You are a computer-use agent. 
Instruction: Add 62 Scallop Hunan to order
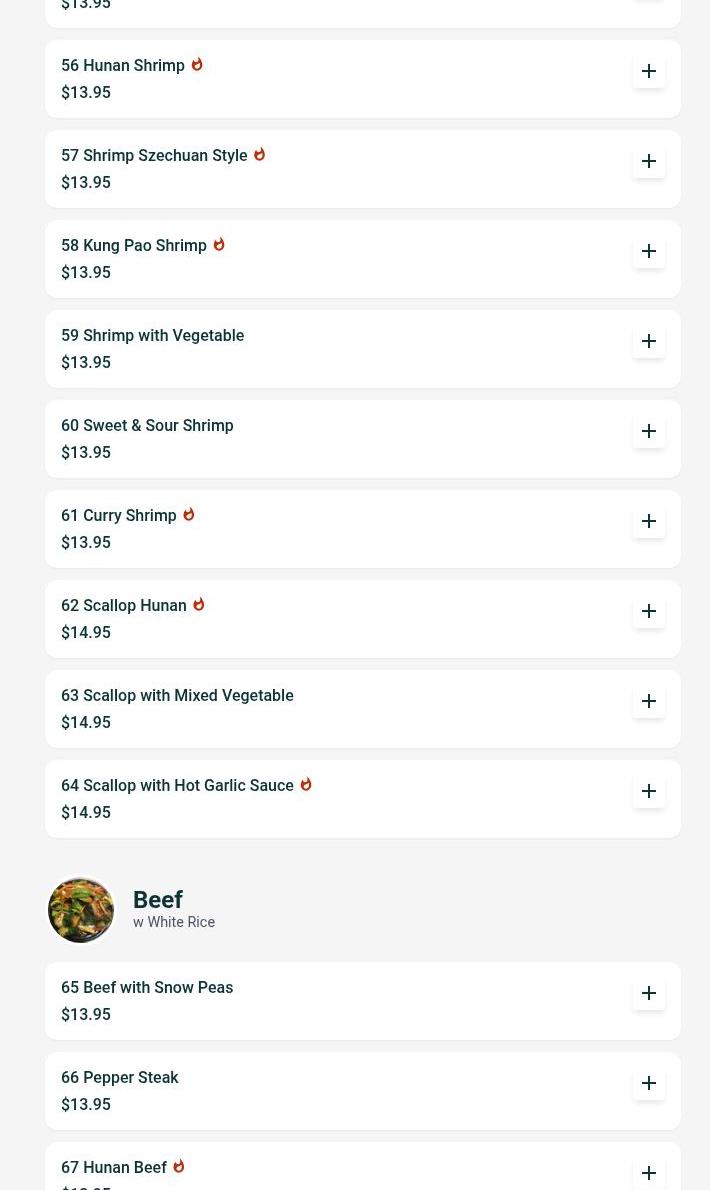pyautogui.click(x=649, y=611)
